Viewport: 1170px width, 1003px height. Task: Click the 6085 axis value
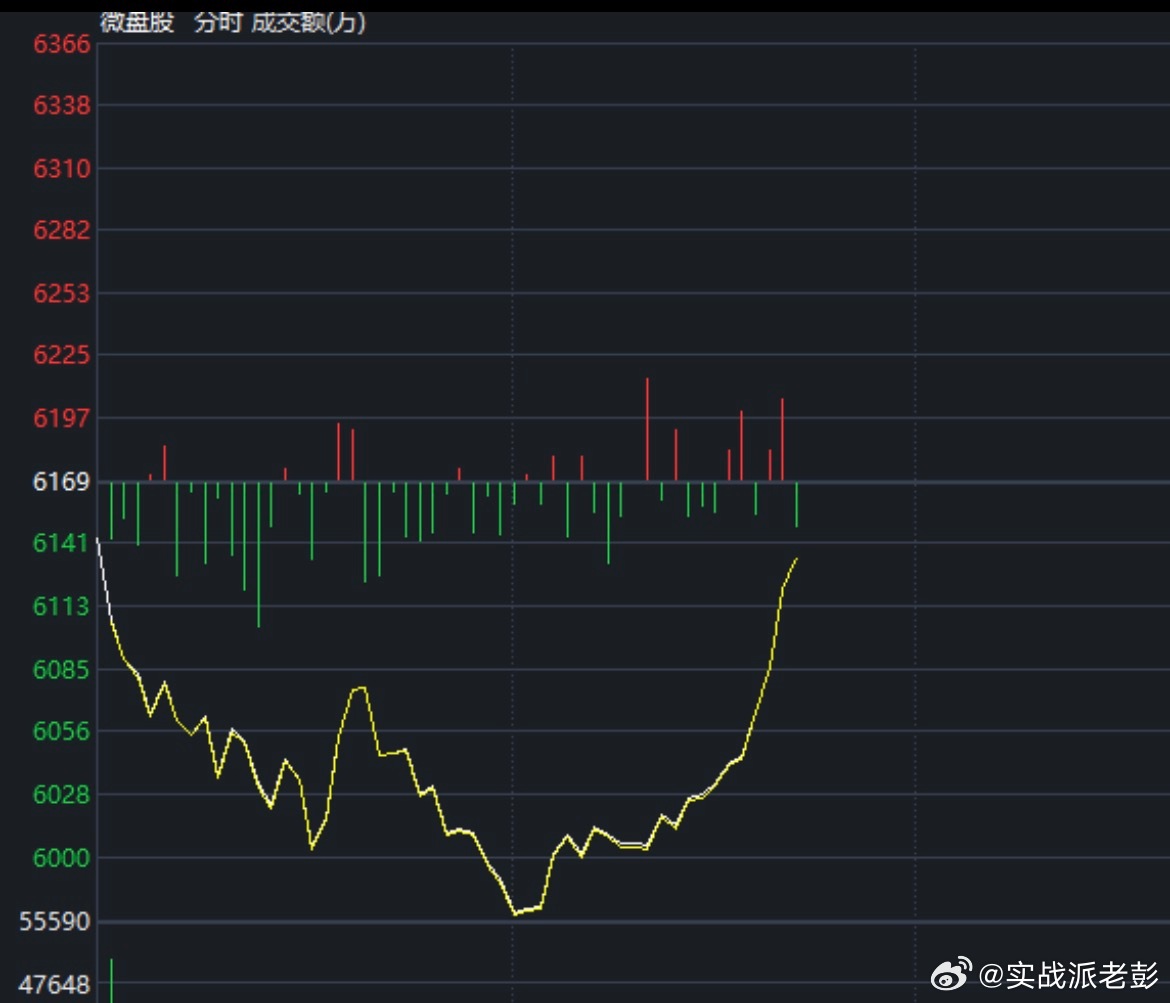point(62,669)
